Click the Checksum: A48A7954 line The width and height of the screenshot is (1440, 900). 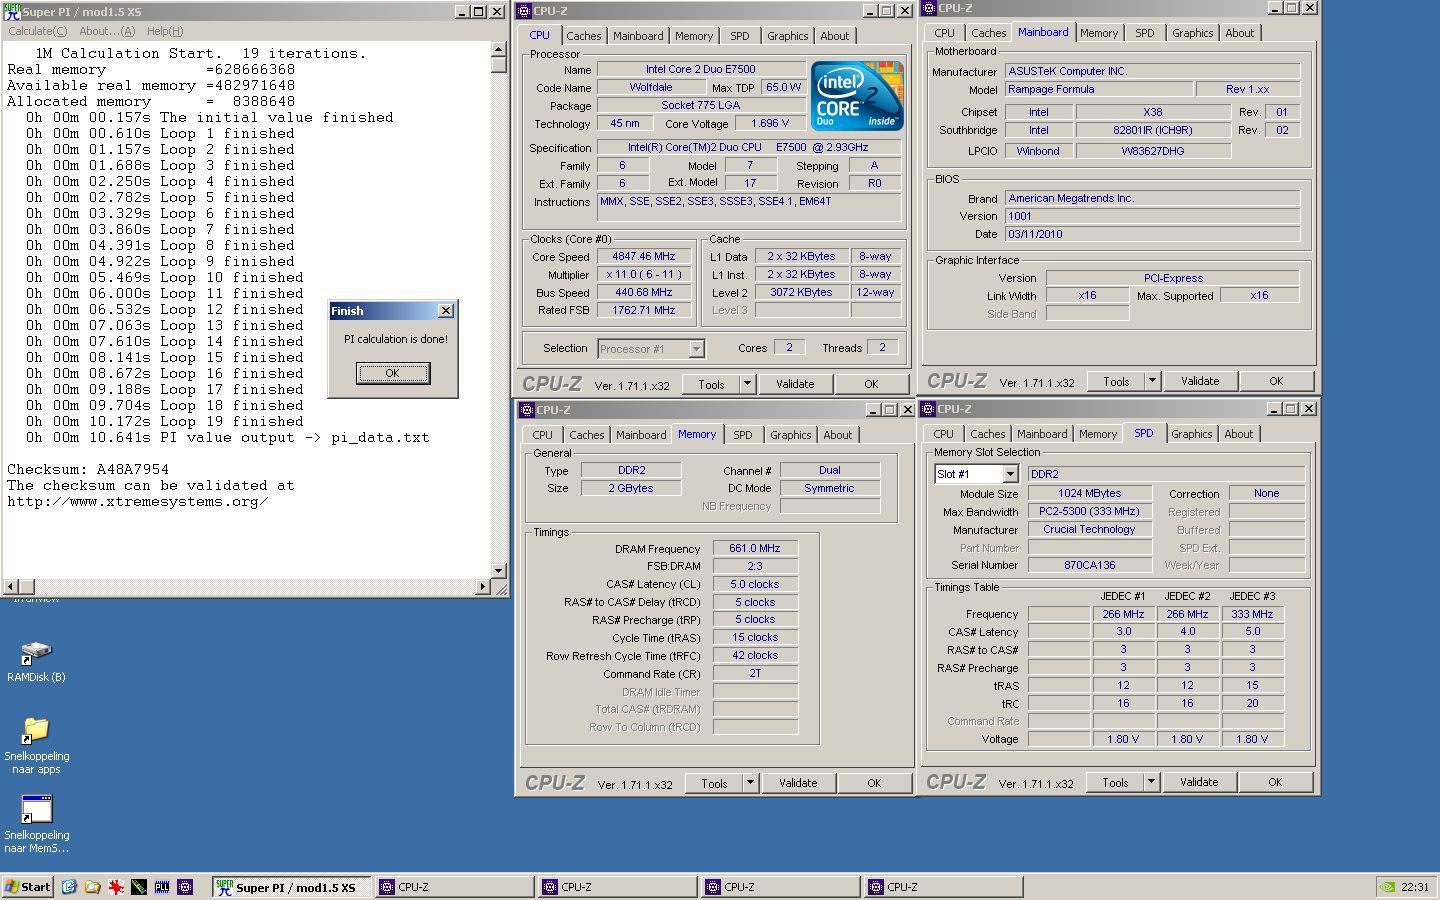coord(88,469)
